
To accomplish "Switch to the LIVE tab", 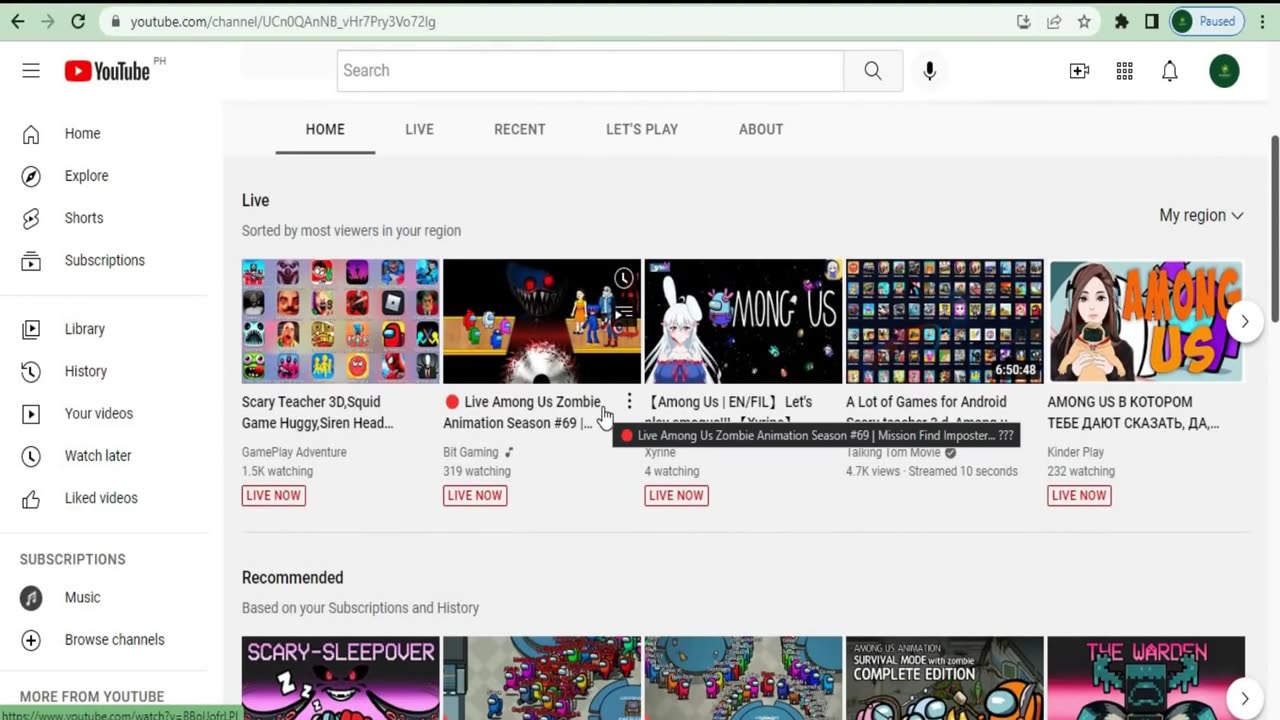I will [419, 129].
